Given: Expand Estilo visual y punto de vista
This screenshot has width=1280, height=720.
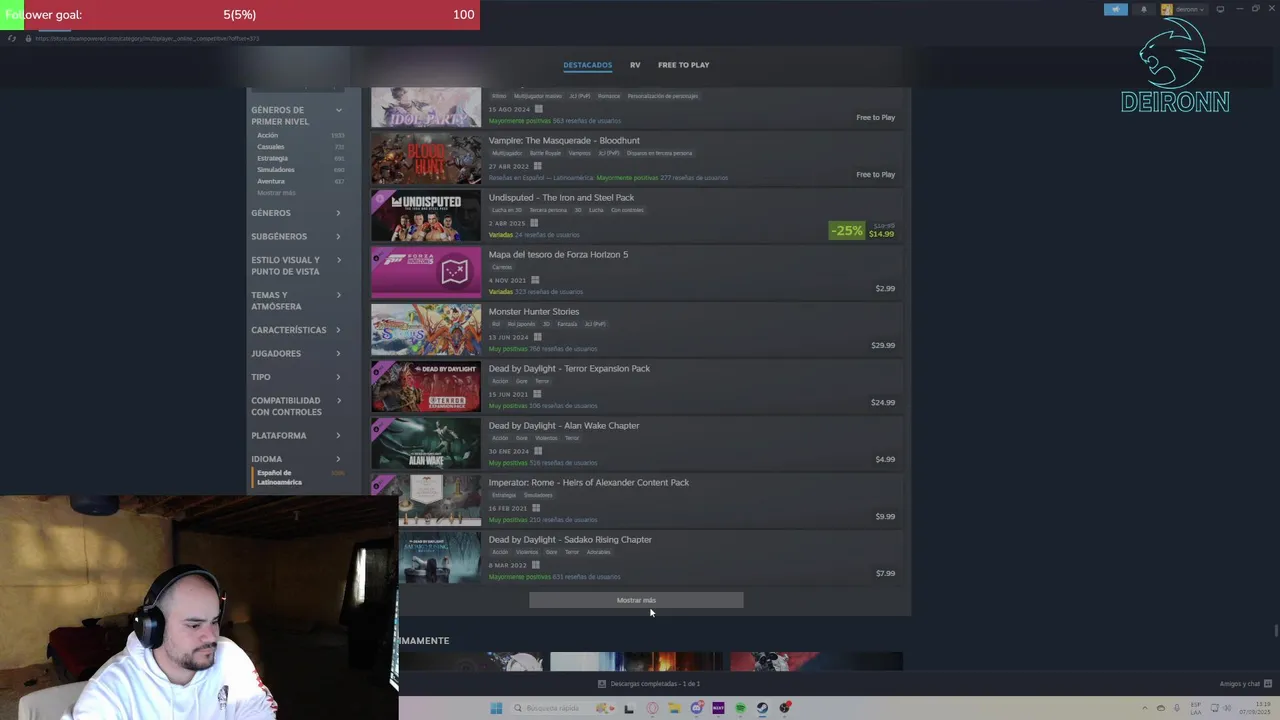Looking at the screenshot, I should [296, 266].
